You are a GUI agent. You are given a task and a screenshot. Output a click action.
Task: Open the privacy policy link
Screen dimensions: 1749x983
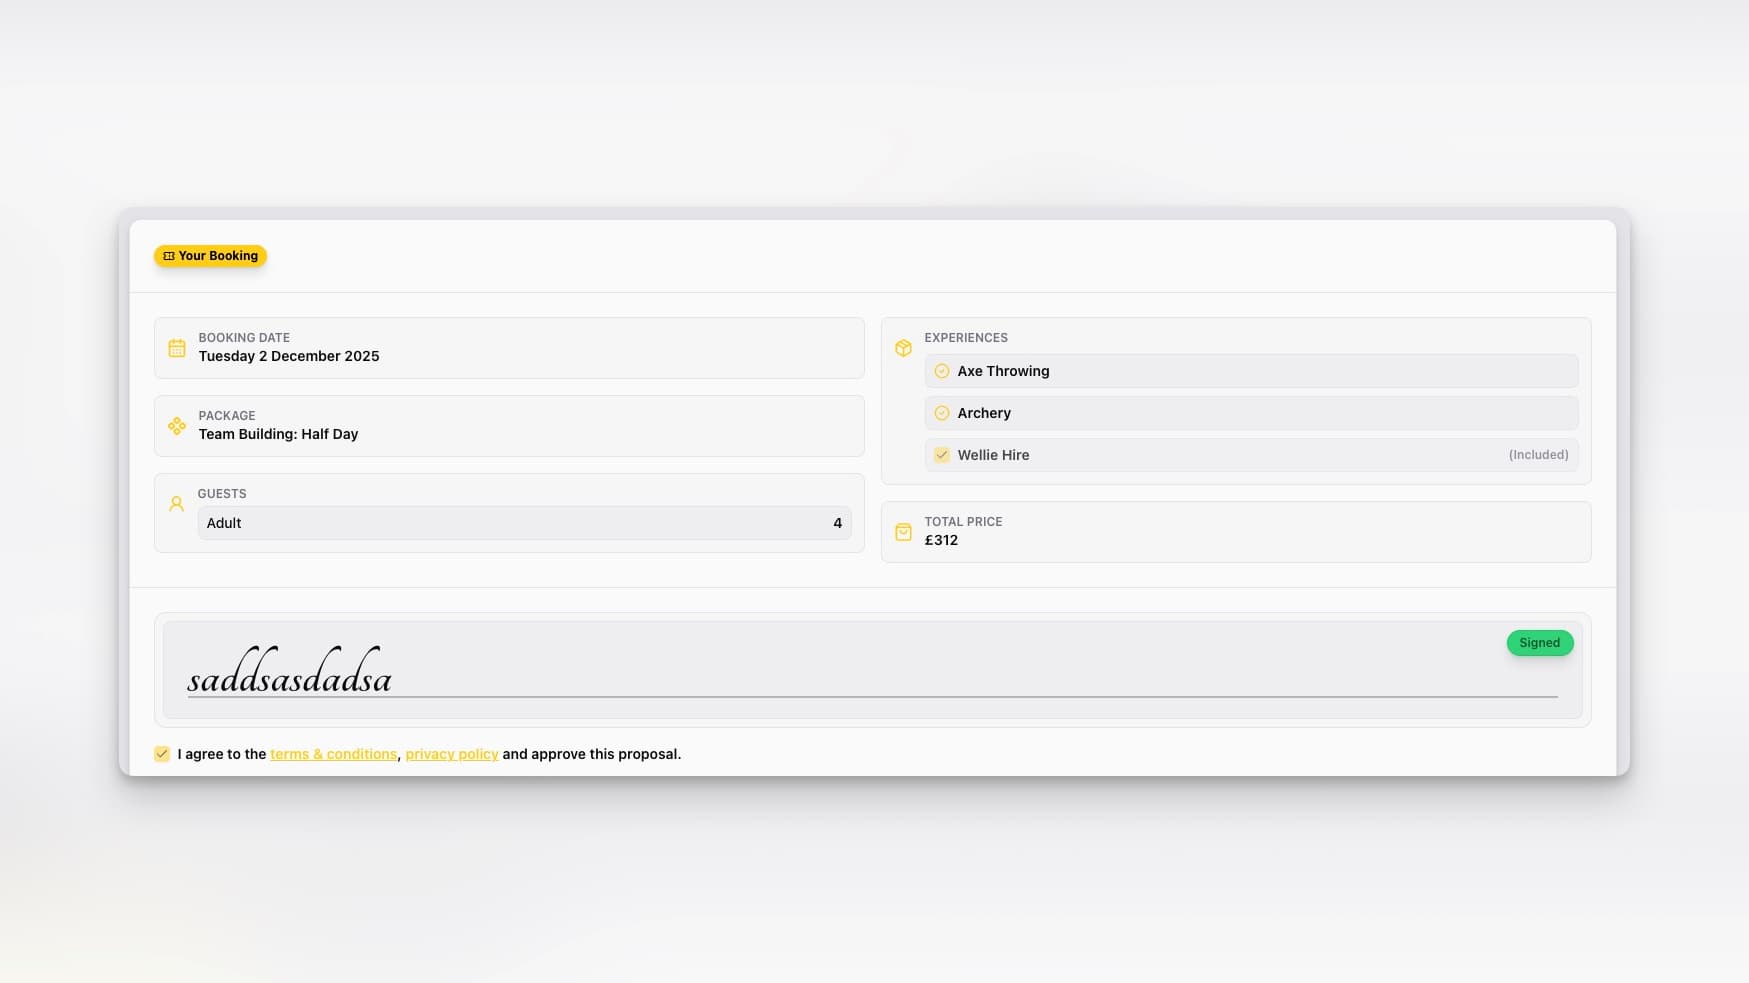tap(451, 754)
